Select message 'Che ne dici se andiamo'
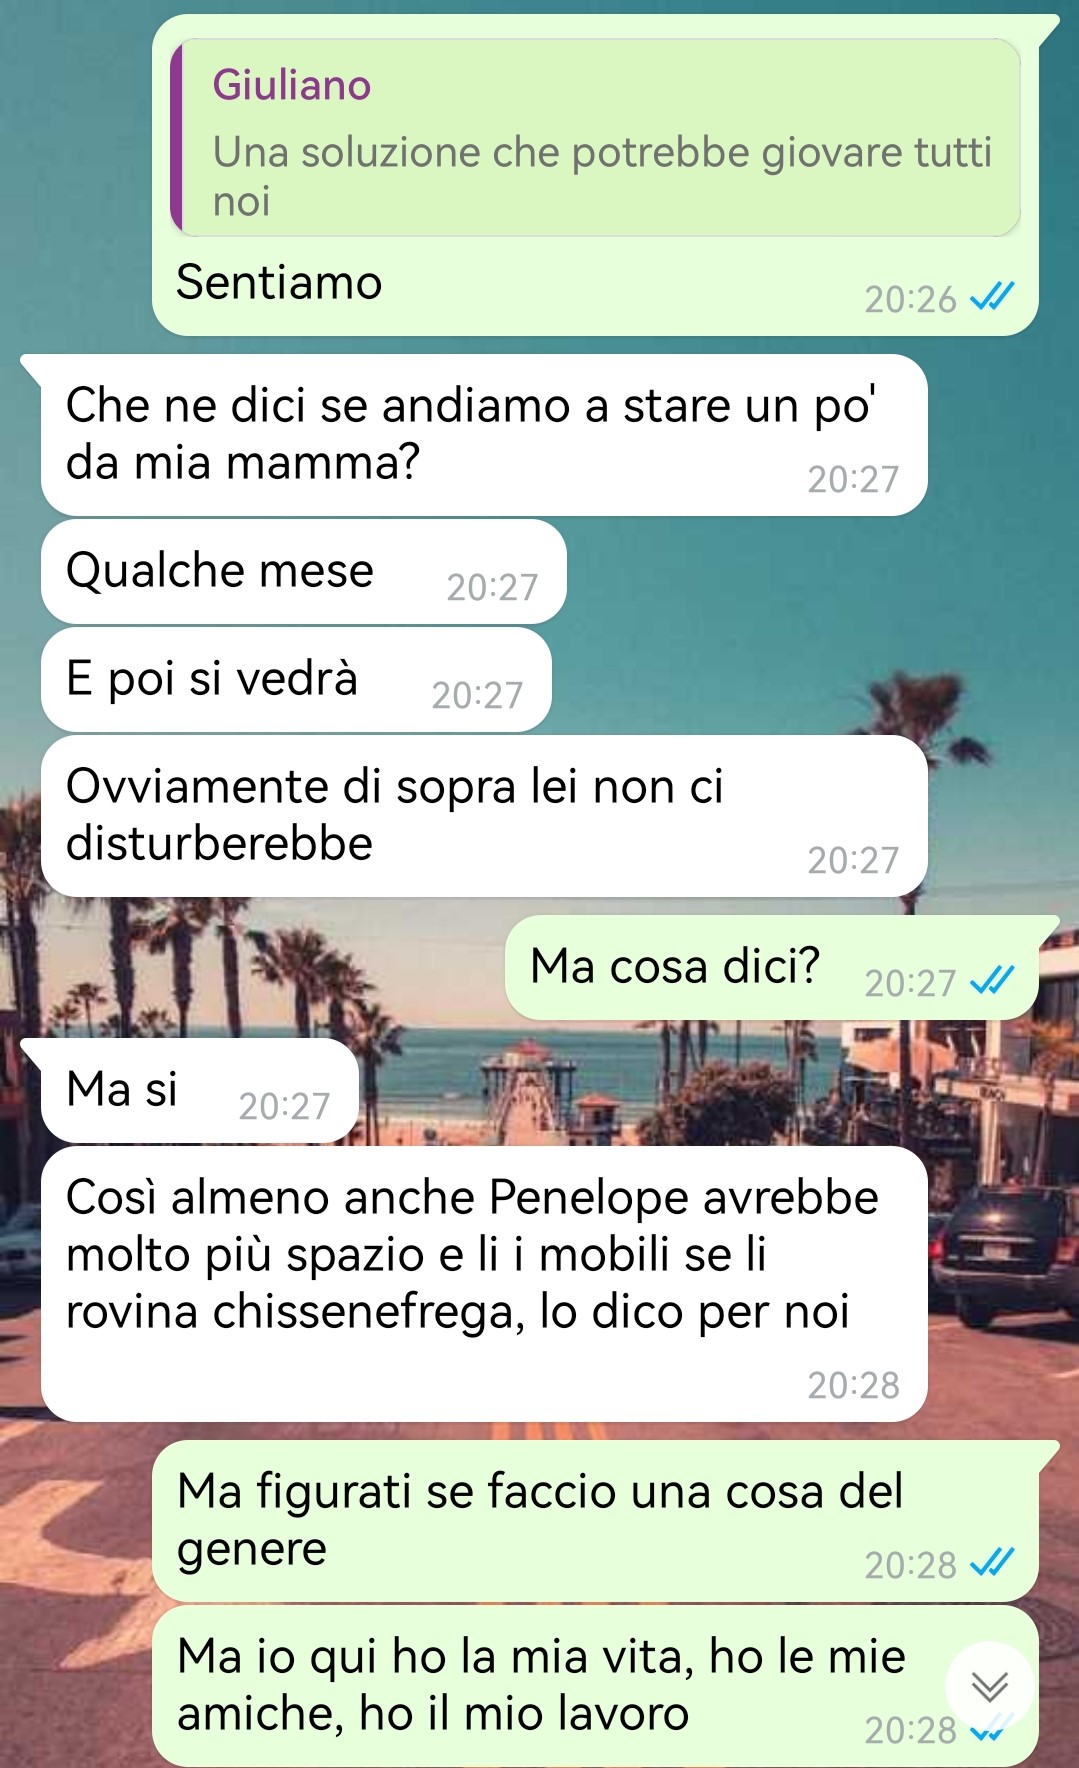Image resolution: width=1079 pixels, height=1768 pixels. [484, 435]
